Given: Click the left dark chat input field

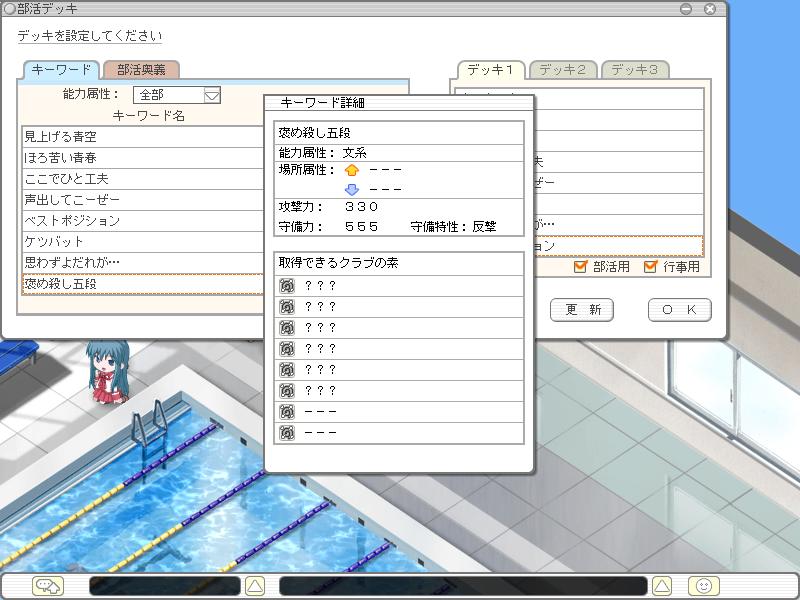Looking at the screenshot, I should tap(165, 586).
